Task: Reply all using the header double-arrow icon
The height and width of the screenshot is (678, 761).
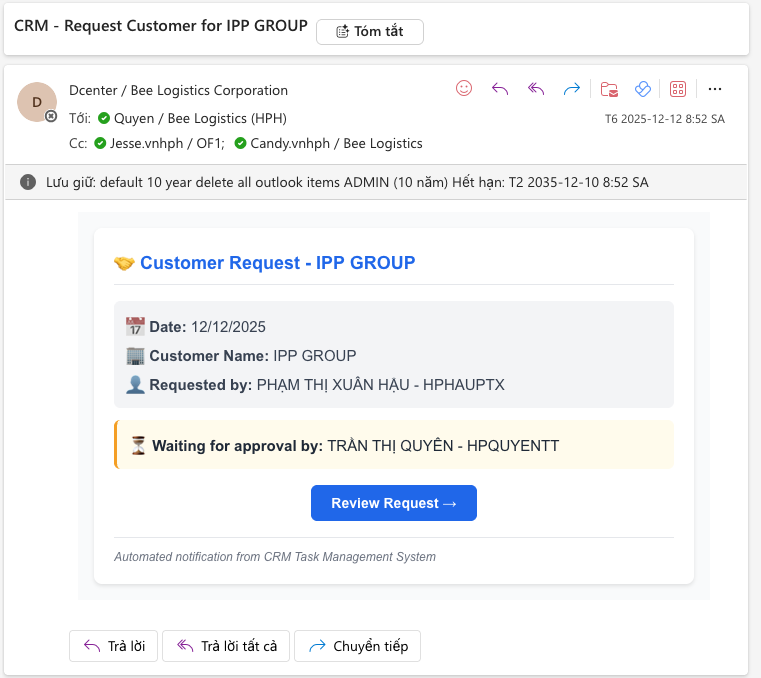Action: (x=536, y=89)
